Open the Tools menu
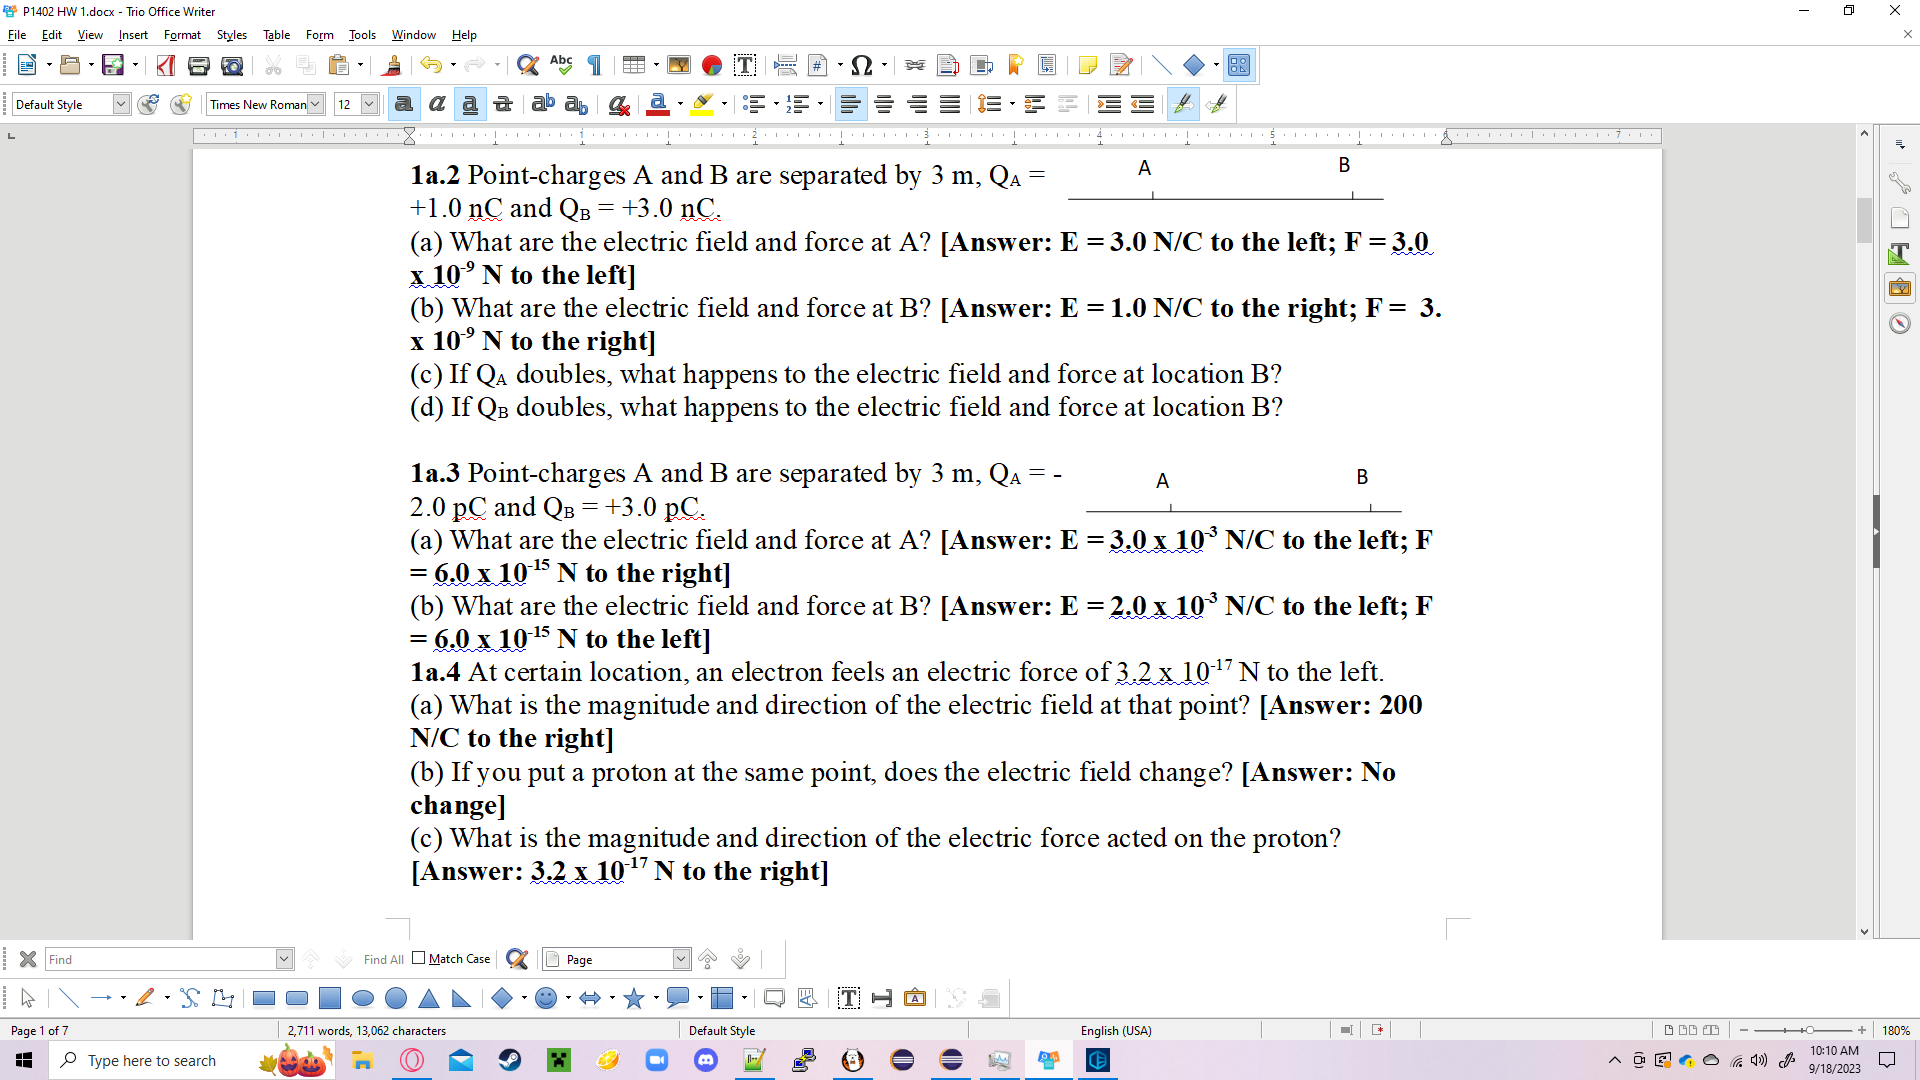Viewport: 1920px width, 1080px height. (x=362, y=35)
